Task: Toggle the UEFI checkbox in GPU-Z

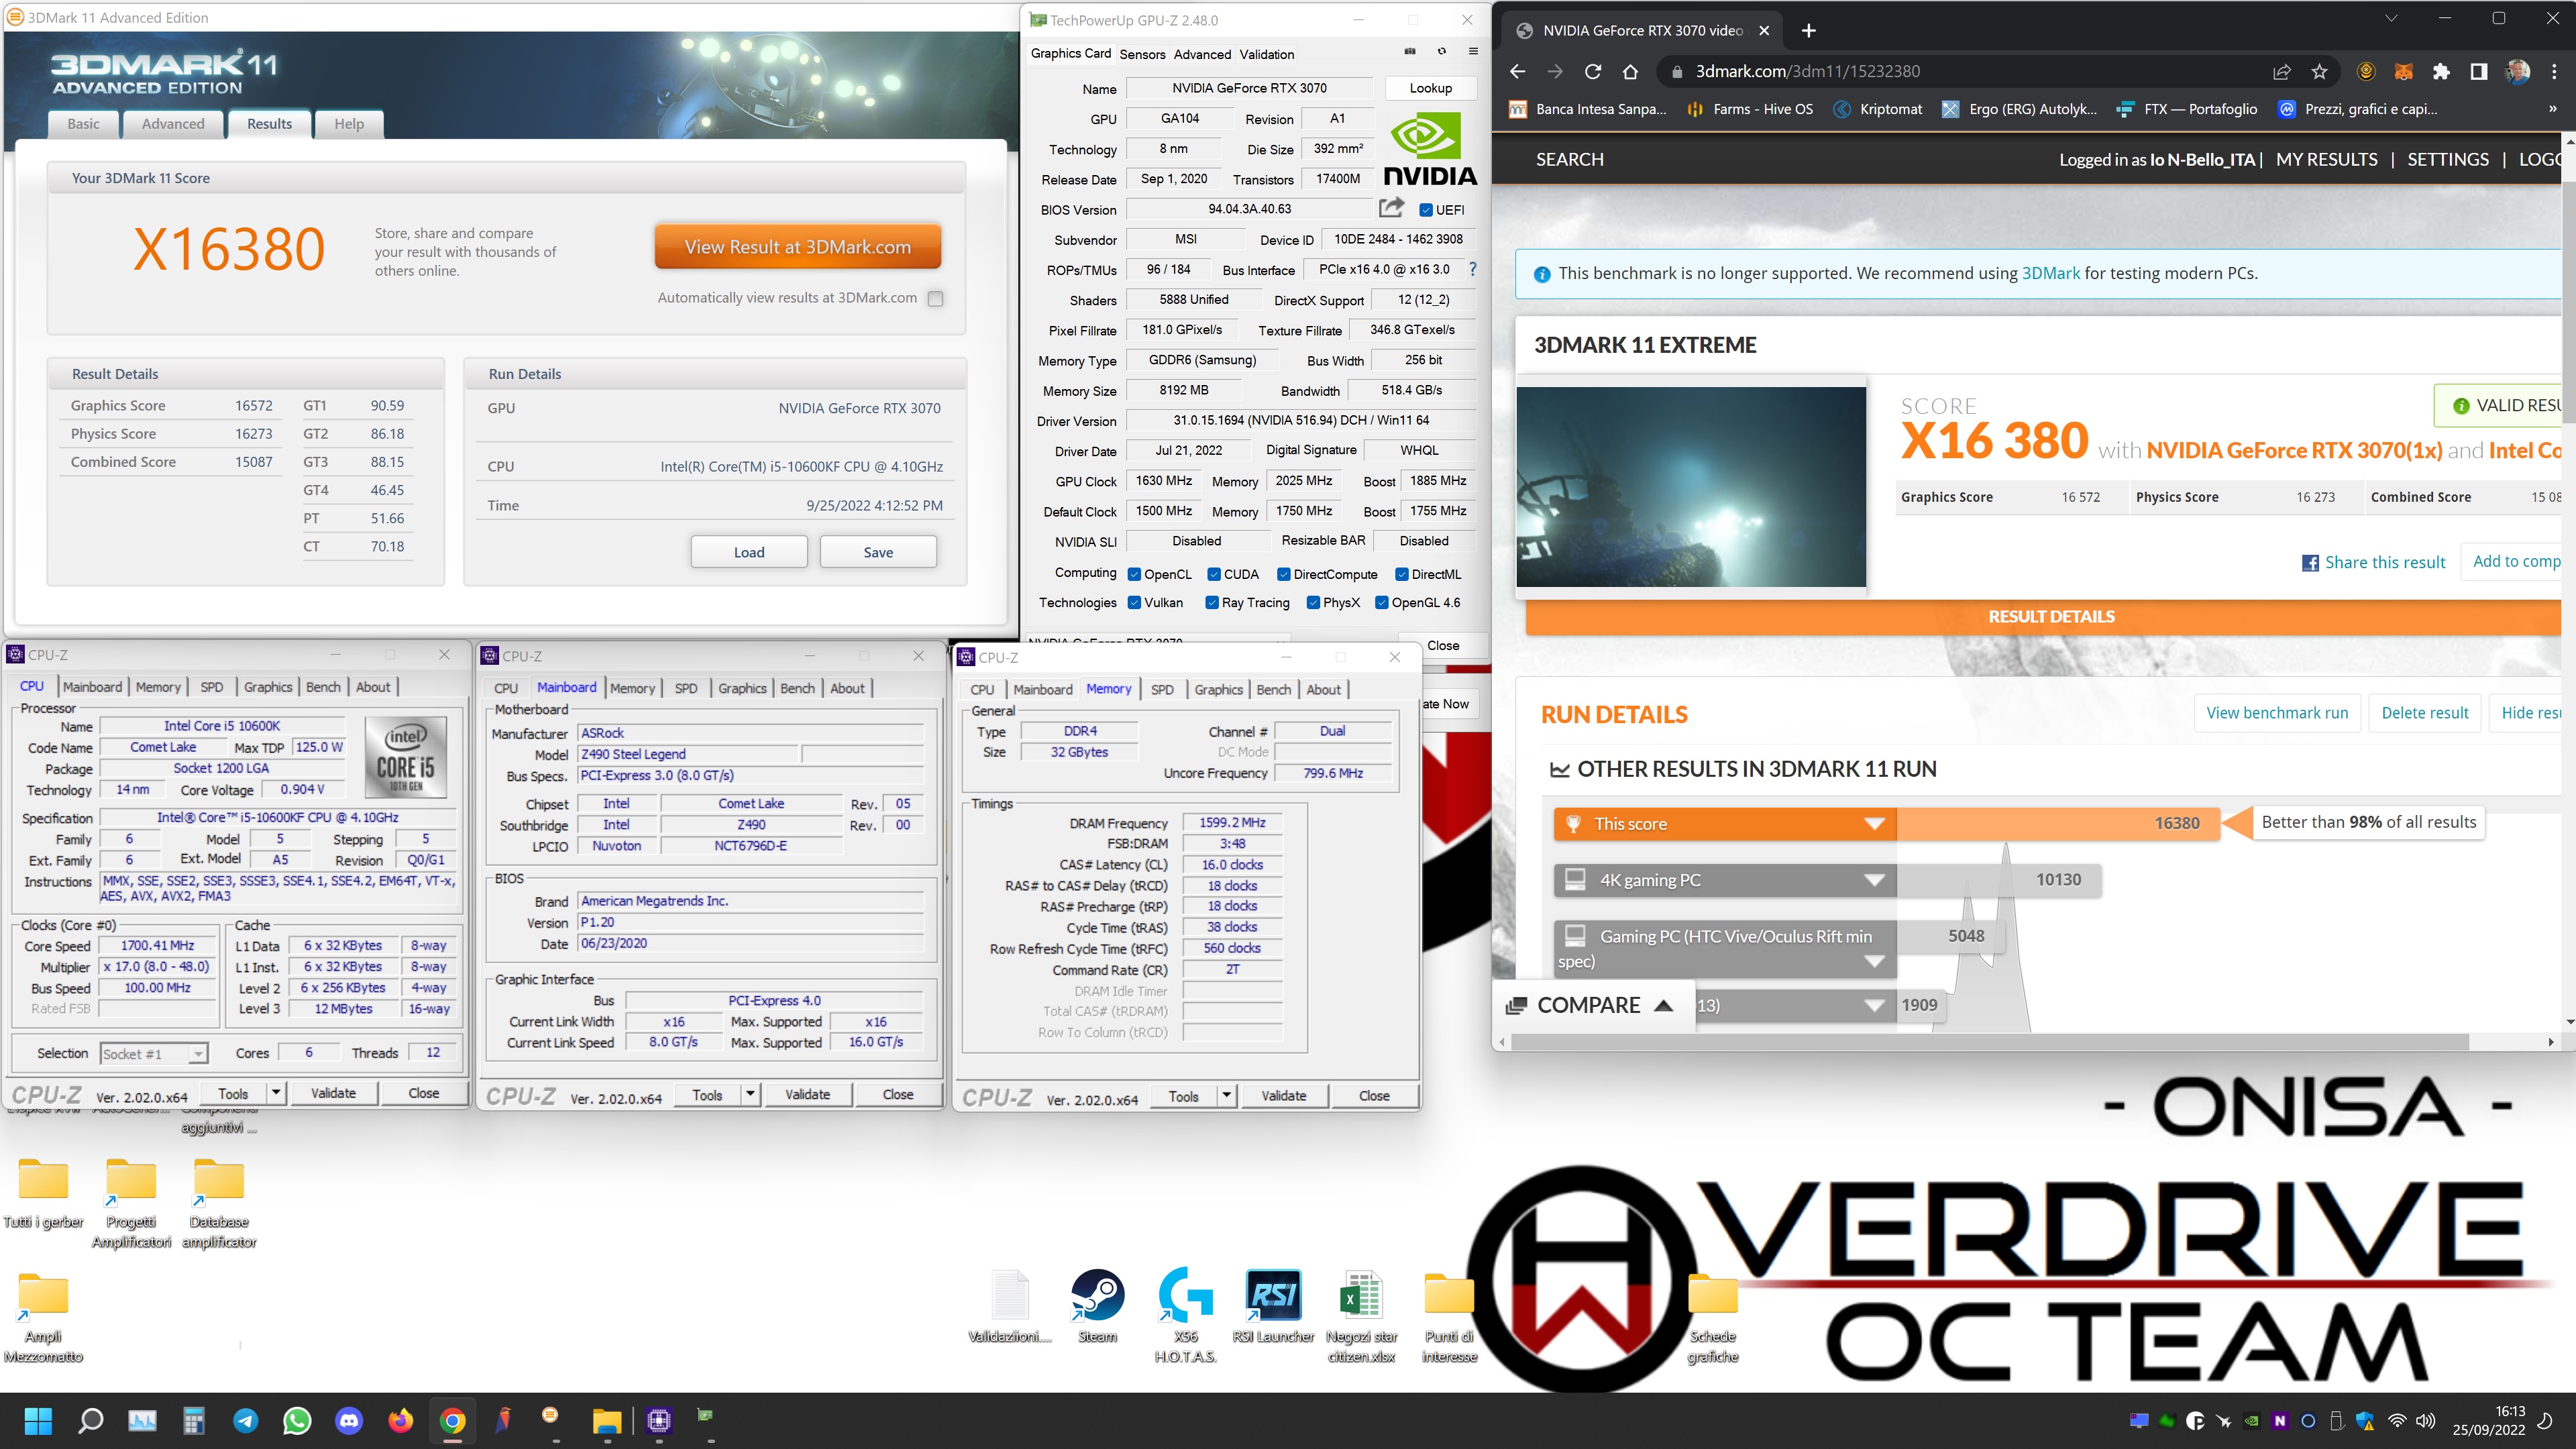Action: pyautogui.click(x=1426, y=209)
